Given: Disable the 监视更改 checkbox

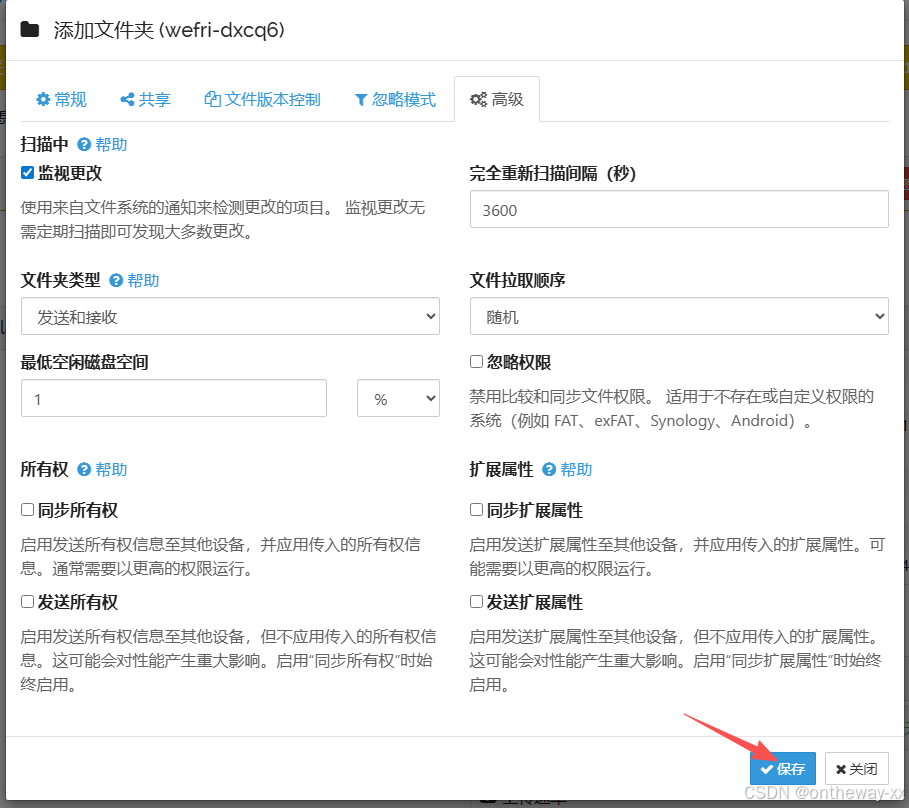Looking at the screenshot, I should click(27, 172).
